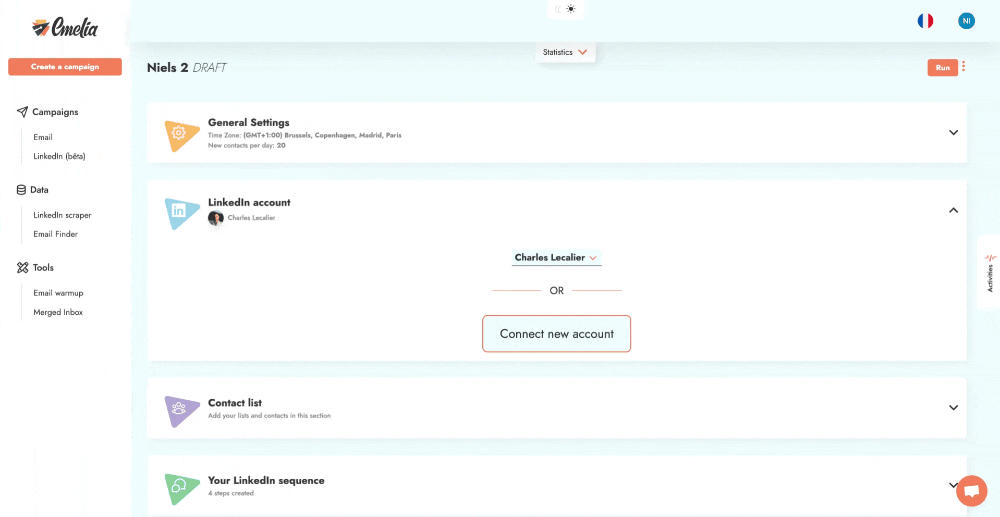Click the Contact list people icon
The height and width of the screenshot is (517, 1000).
pos(178,410)
